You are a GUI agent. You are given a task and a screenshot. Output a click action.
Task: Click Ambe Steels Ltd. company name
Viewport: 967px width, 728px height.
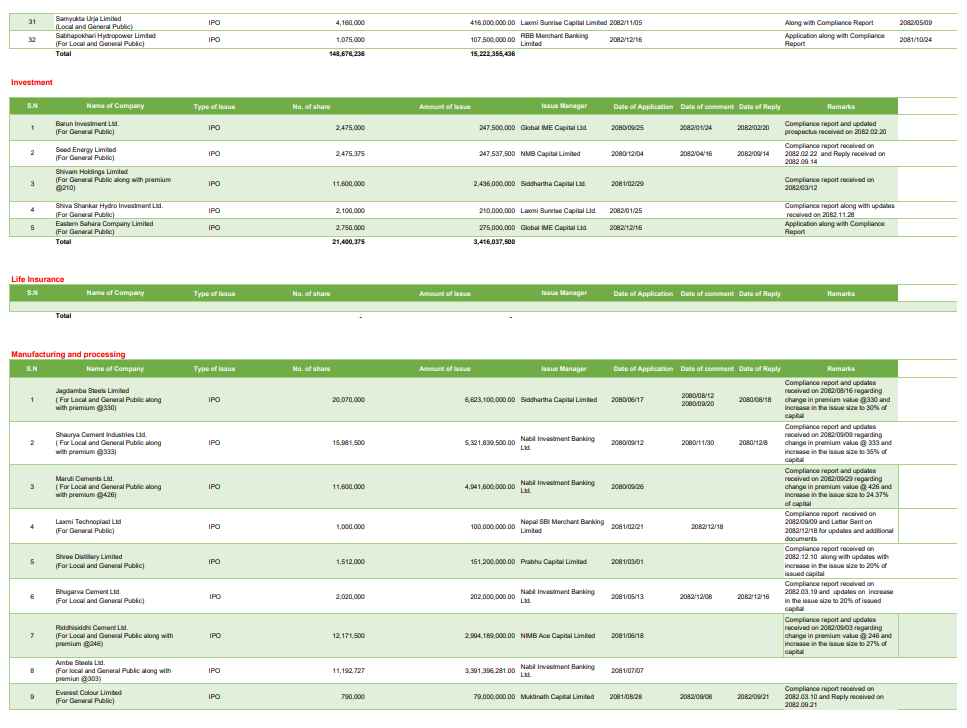point(80,662)
